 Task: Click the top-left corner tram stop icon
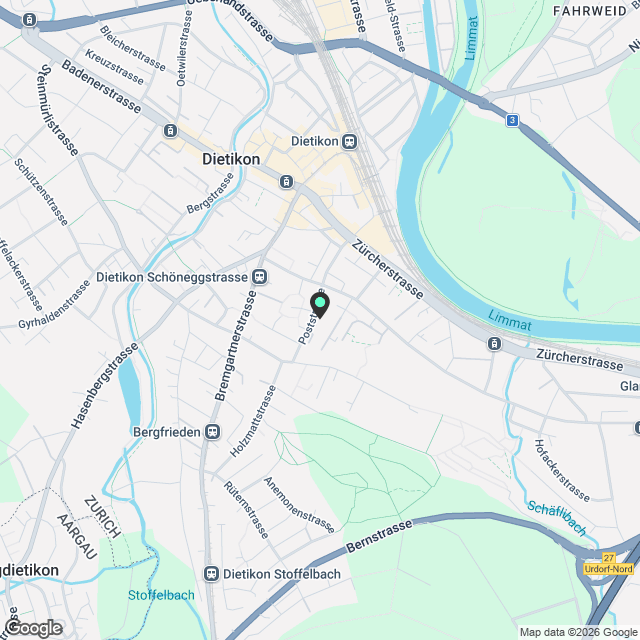(x=29, y=20)
